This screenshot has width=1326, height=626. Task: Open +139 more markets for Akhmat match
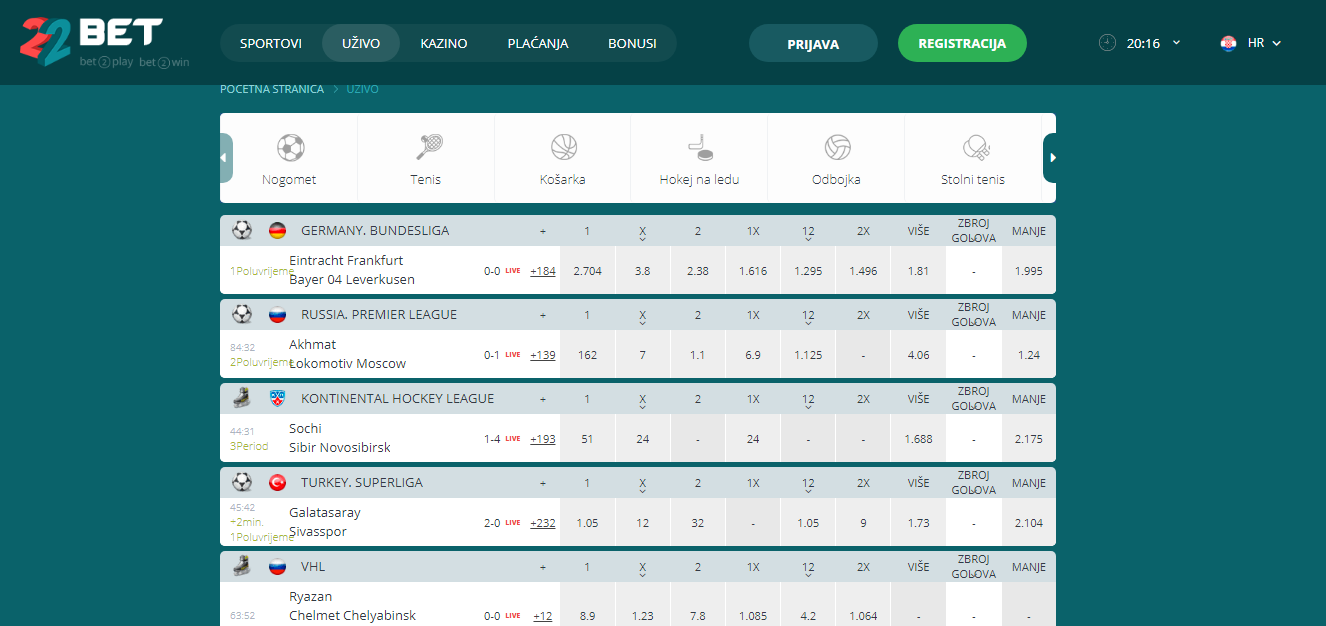543,355
